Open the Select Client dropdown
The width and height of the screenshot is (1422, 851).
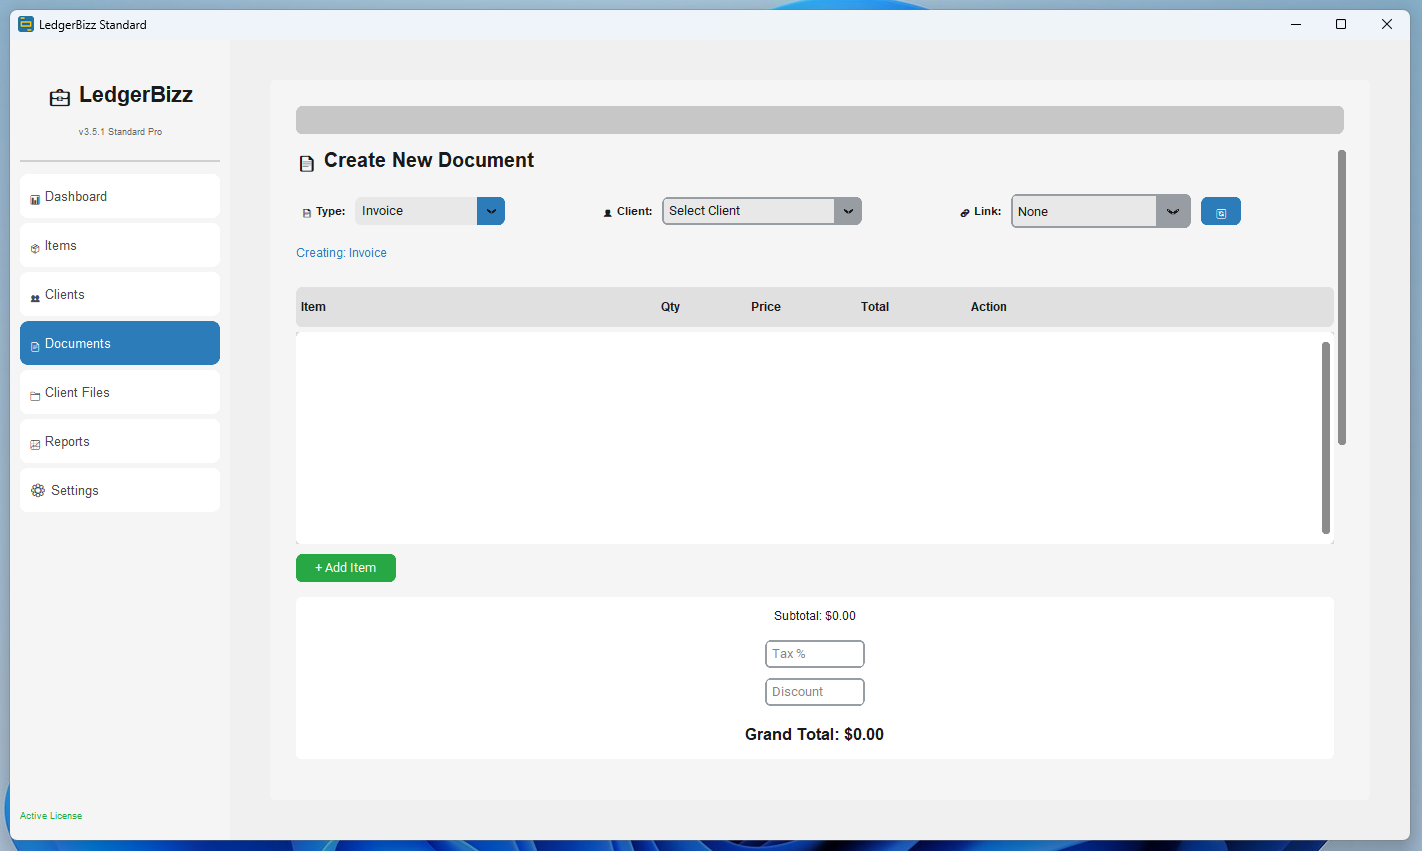click(762, 211)
